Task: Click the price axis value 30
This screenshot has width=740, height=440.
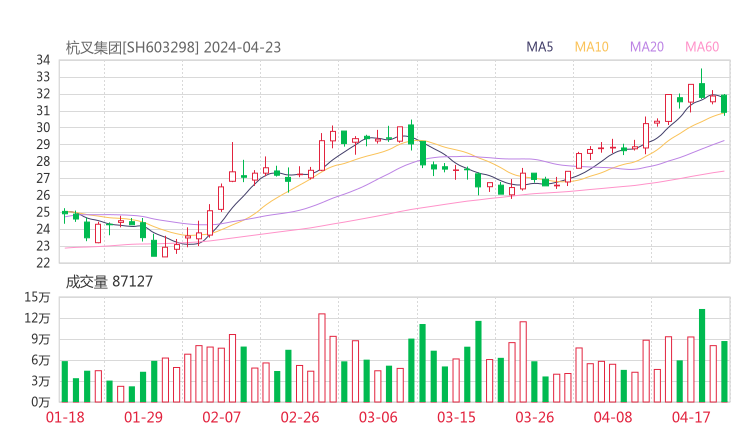Action: (43, 127)
